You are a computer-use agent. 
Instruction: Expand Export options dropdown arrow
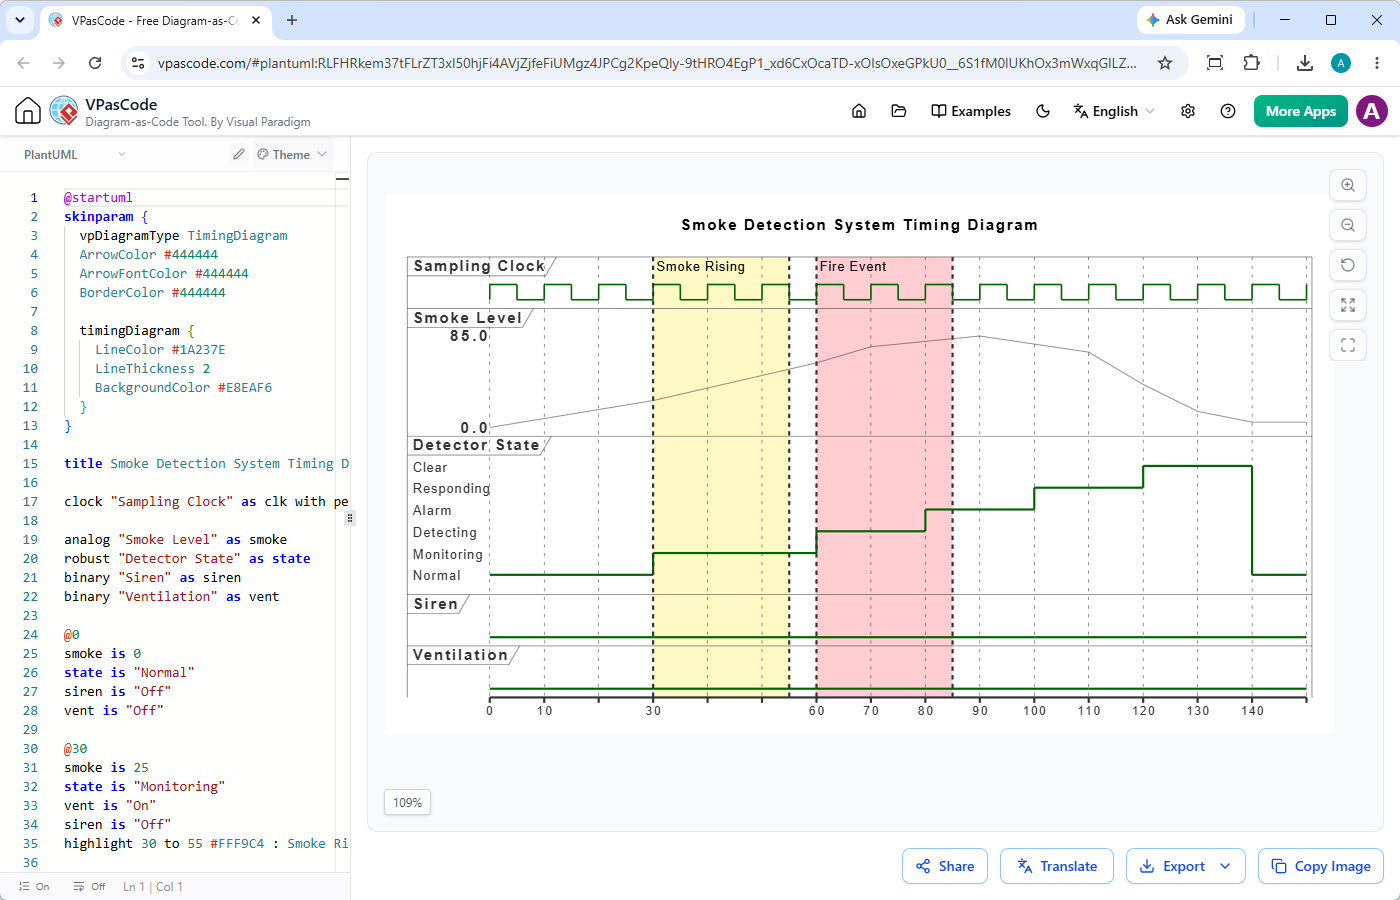point(1225,866)
